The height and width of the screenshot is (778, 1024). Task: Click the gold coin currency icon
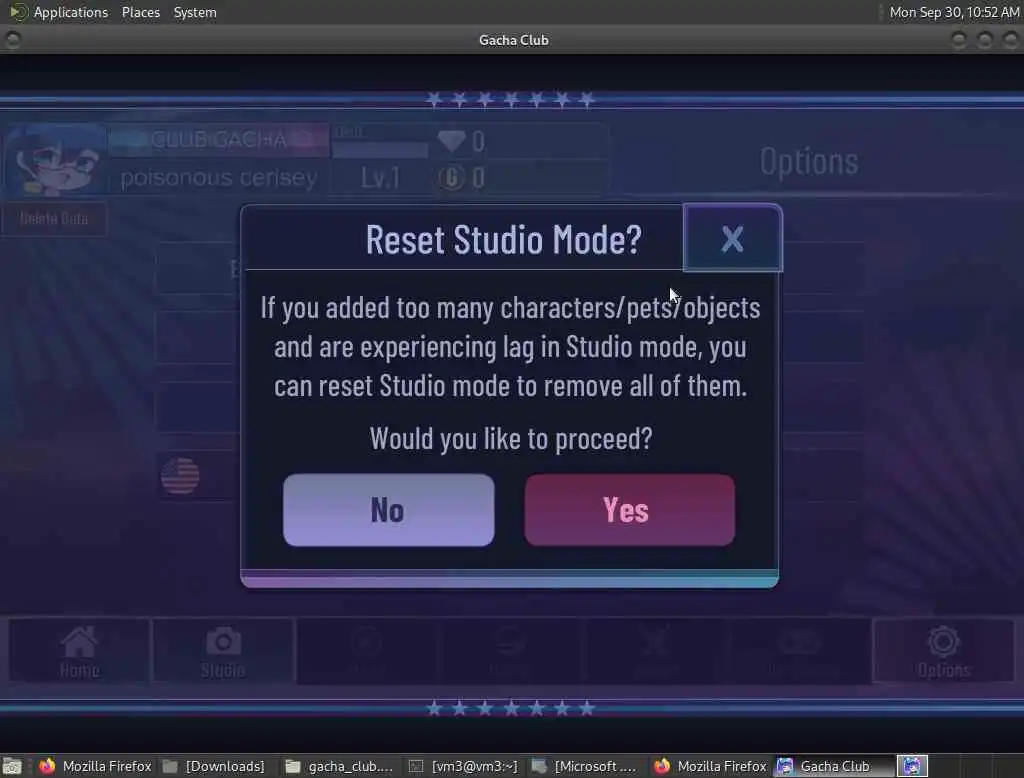451,177
